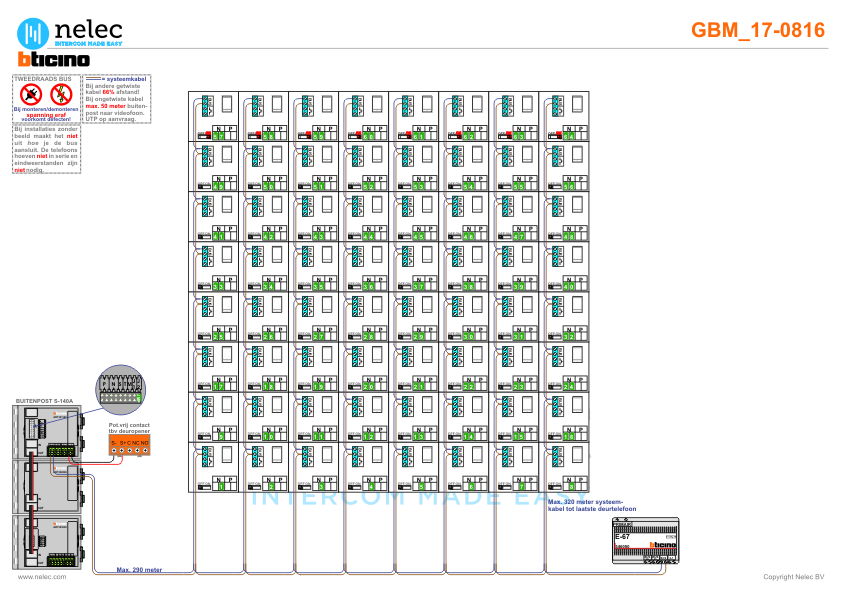Open the www.nelec.com link
The width and height of the screenshot is (841, 595).
click(x=42, y=577)
